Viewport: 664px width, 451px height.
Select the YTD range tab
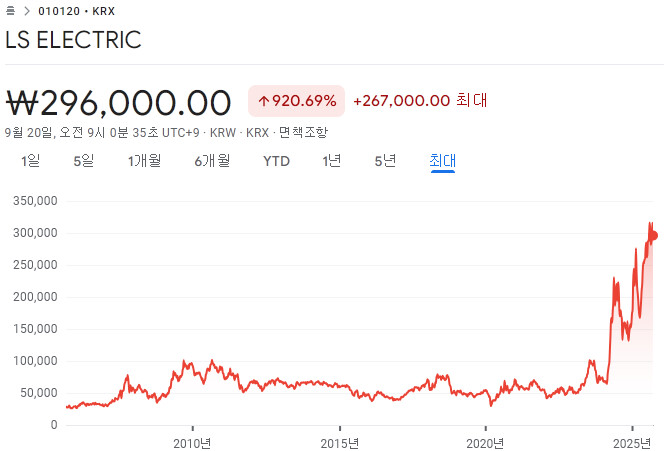(x=276, y=160)
